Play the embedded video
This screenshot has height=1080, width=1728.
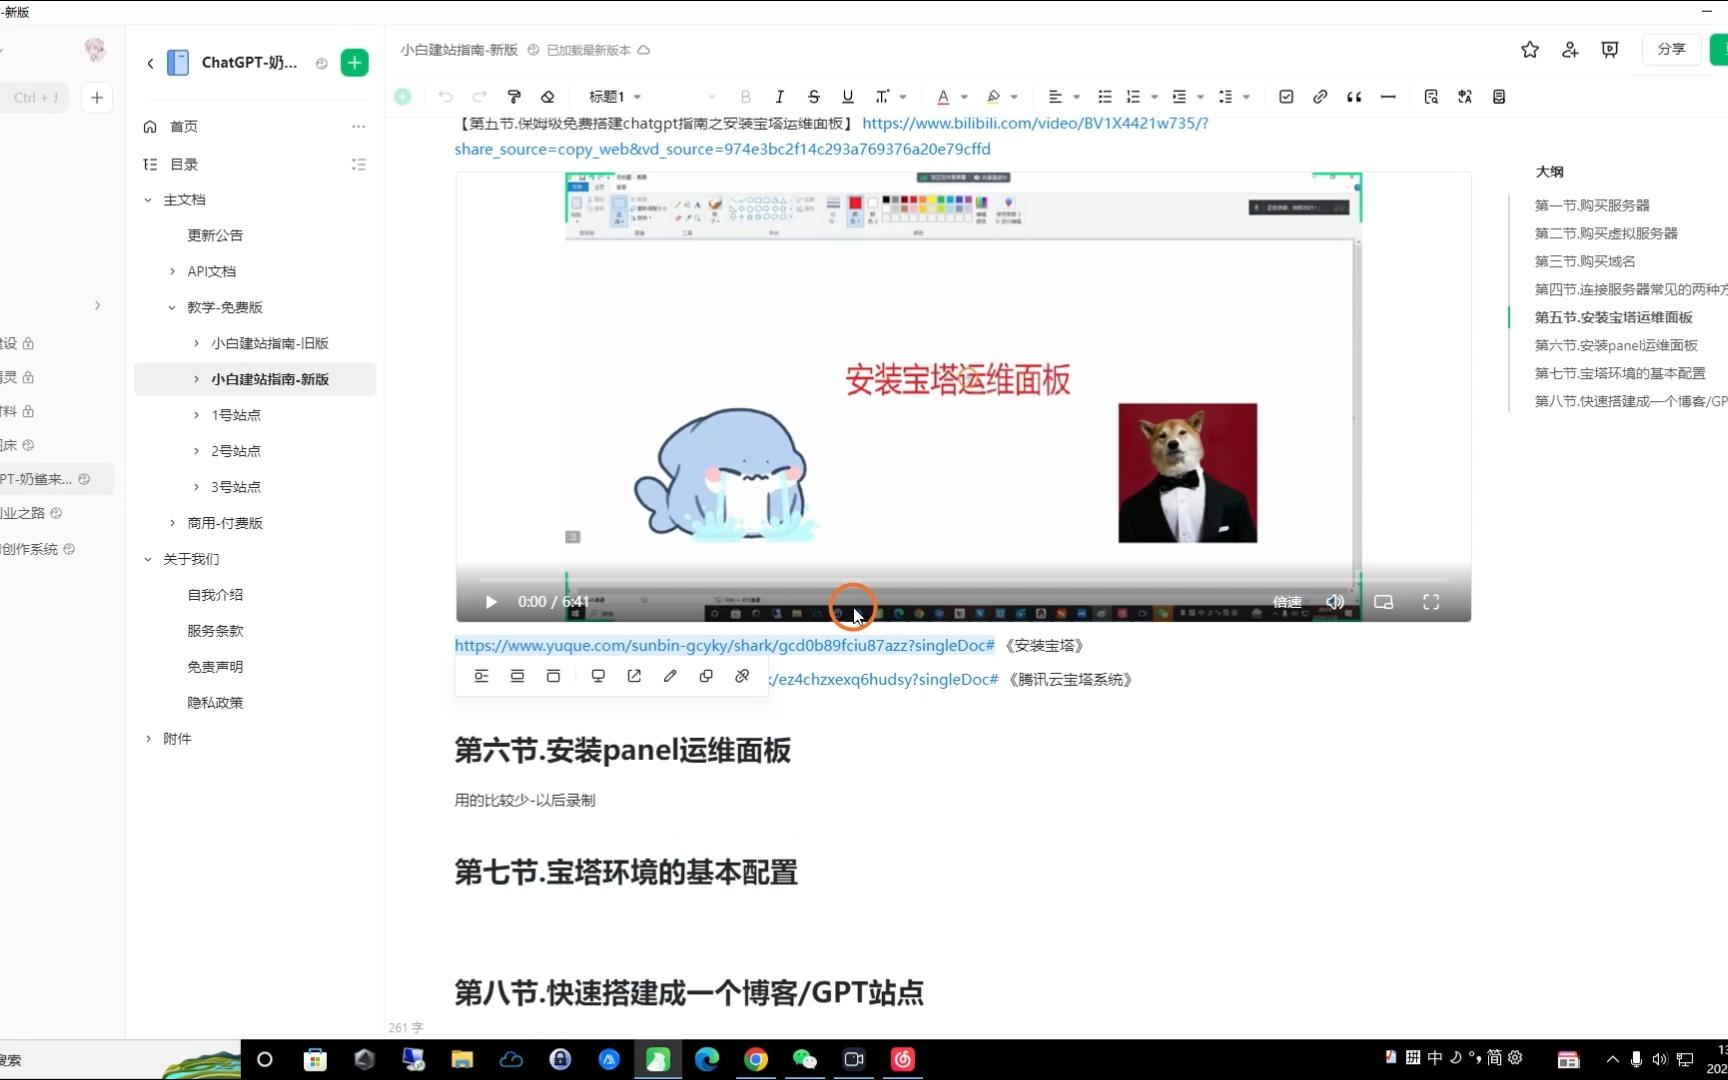tap(490, 602)
